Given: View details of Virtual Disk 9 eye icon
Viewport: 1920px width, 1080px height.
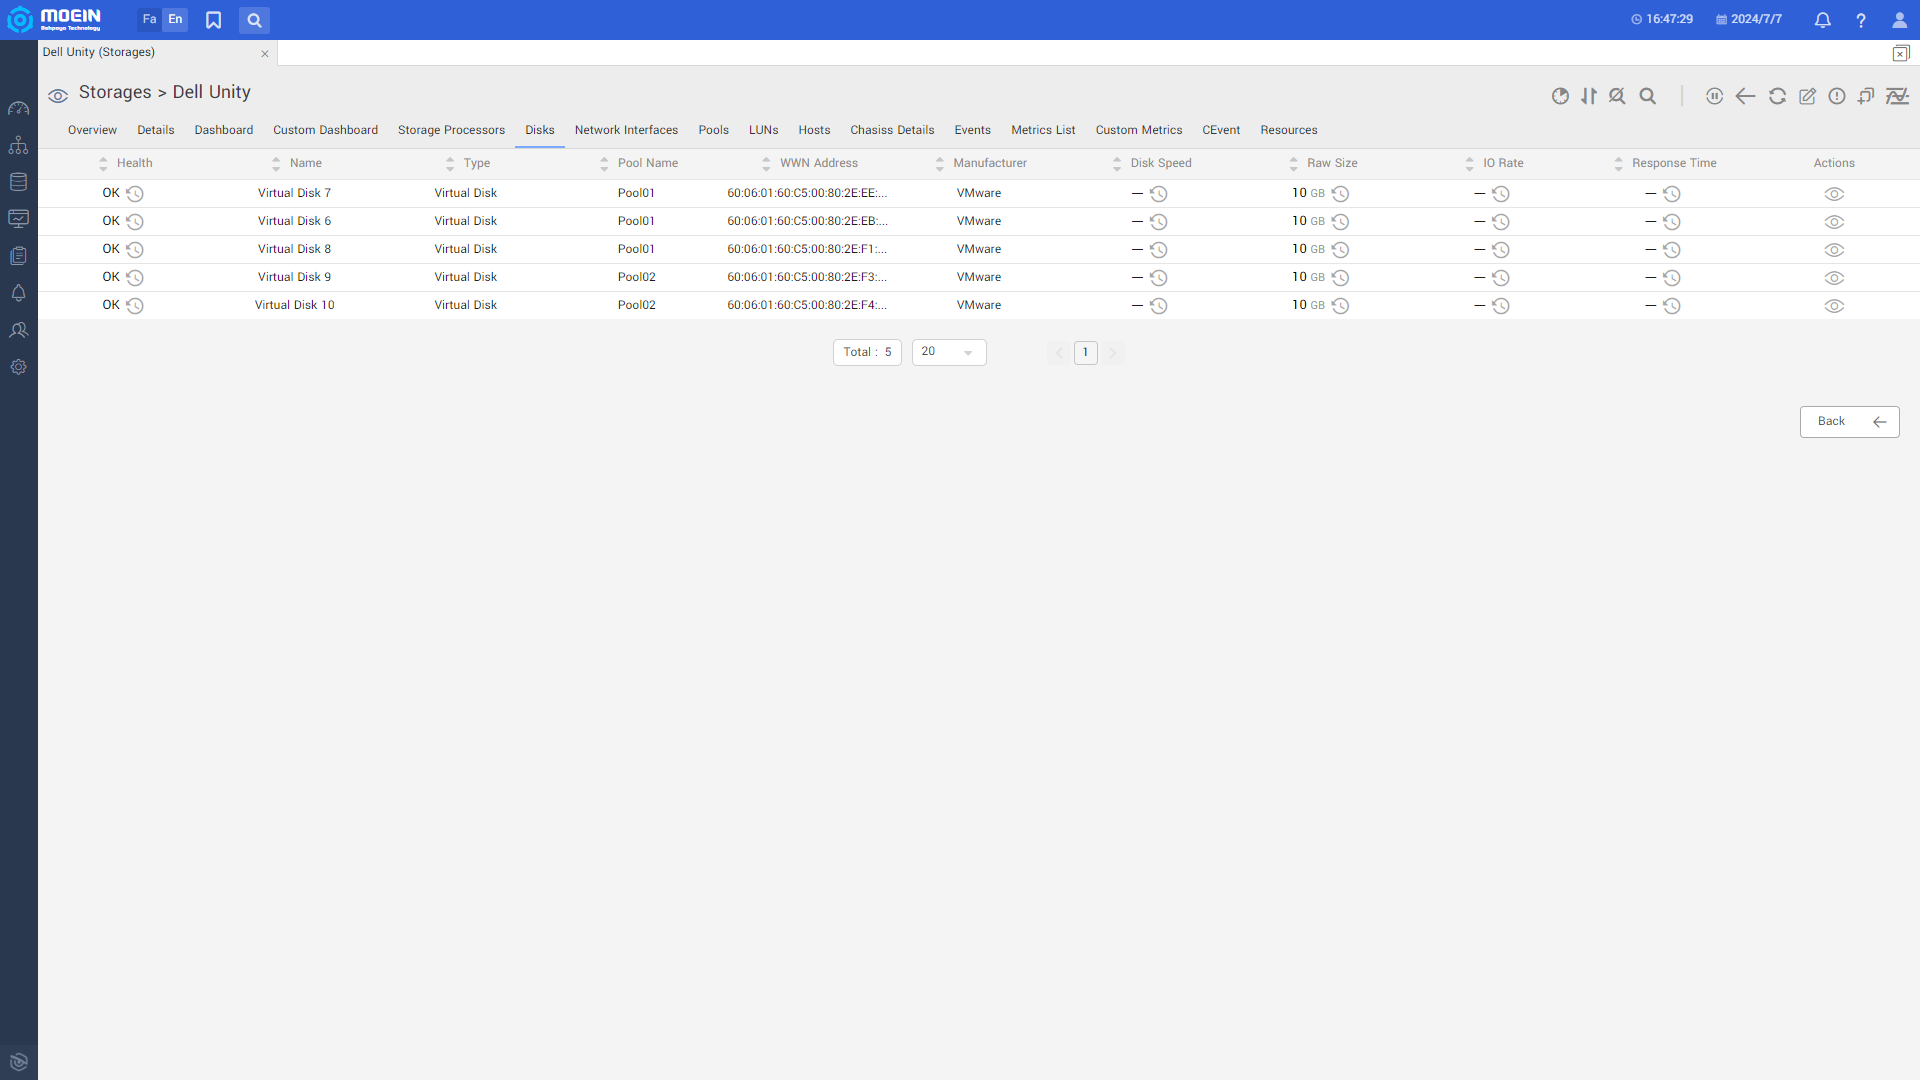Looking at the screenshot, I should pos(1834,278).
